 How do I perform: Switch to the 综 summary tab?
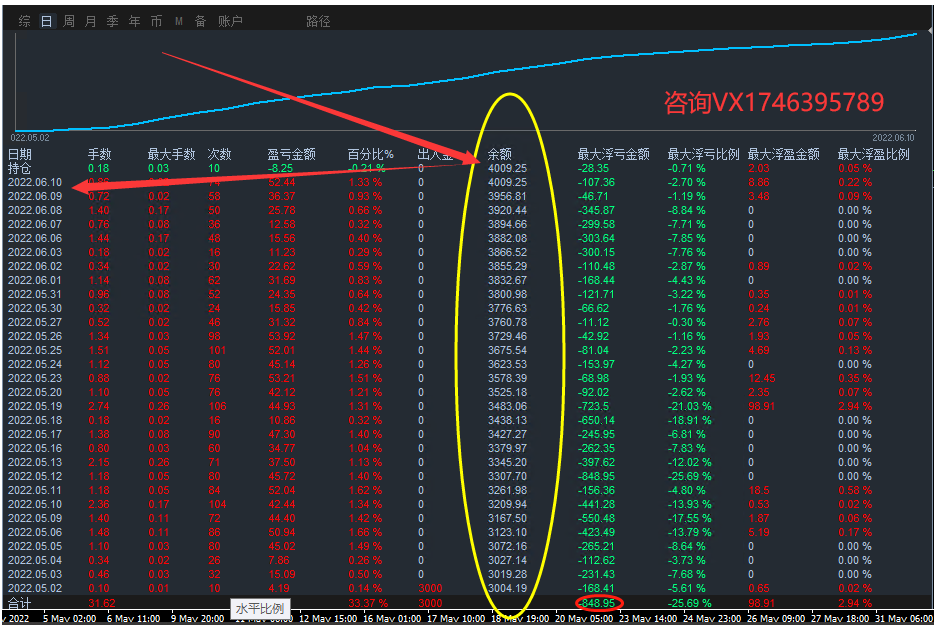pos(25,22)
